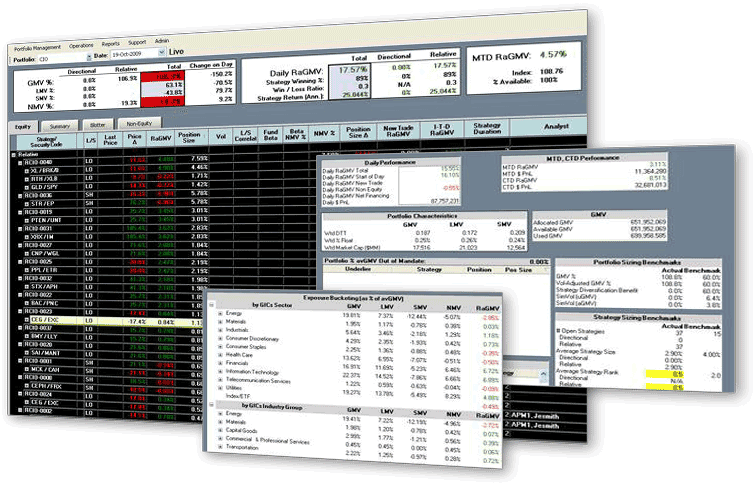Switch to the Non-Equity tab

click(139, 124)
